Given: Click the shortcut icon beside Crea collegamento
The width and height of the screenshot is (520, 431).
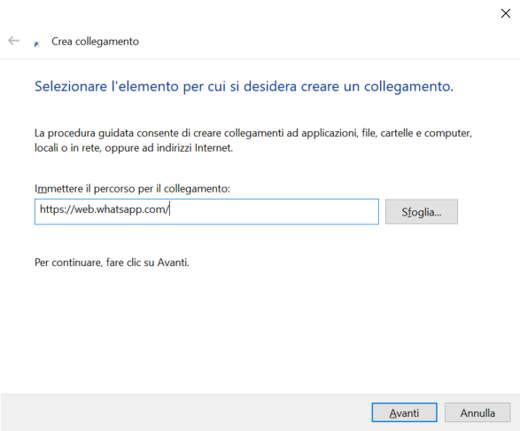Looking at the screenshot, I should [37, 44].
